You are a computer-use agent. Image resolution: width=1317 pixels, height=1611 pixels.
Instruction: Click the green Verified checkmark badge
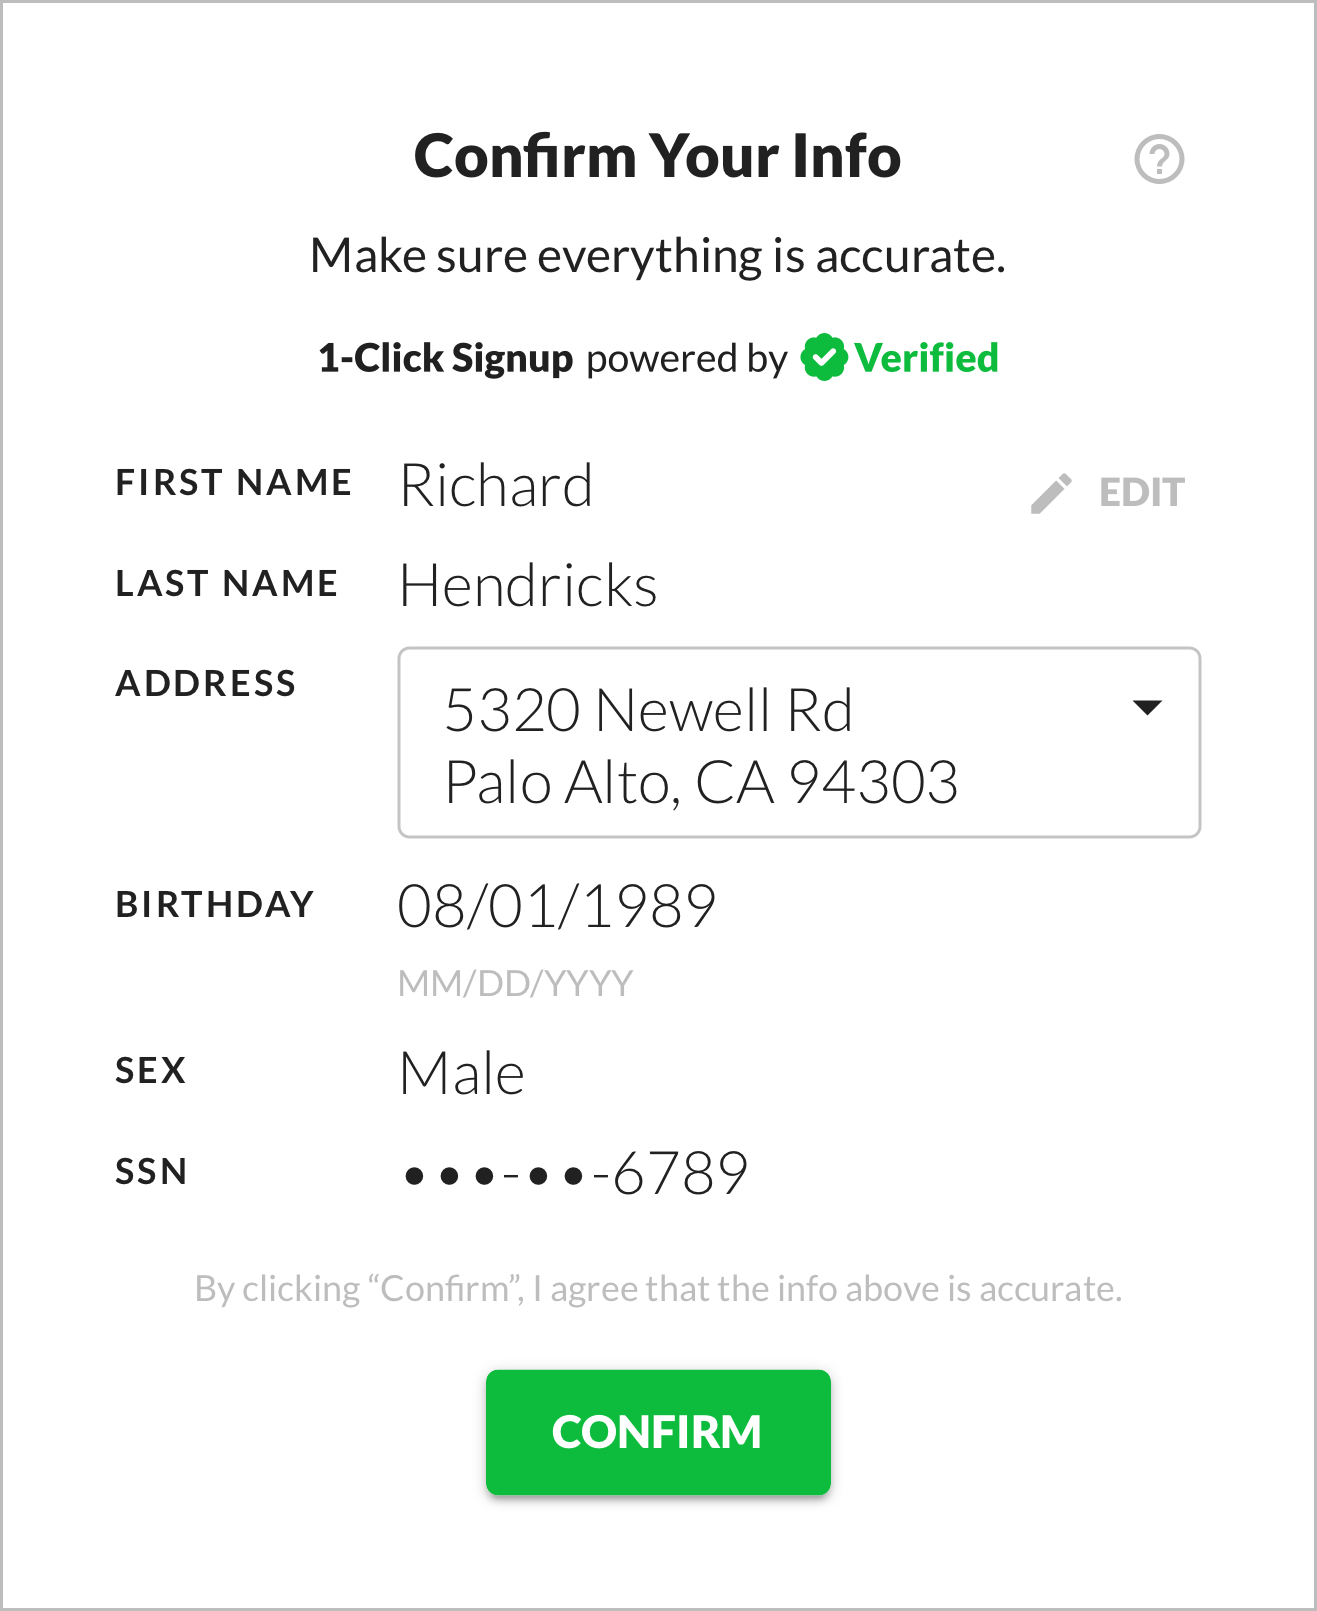tap(824, 358)
